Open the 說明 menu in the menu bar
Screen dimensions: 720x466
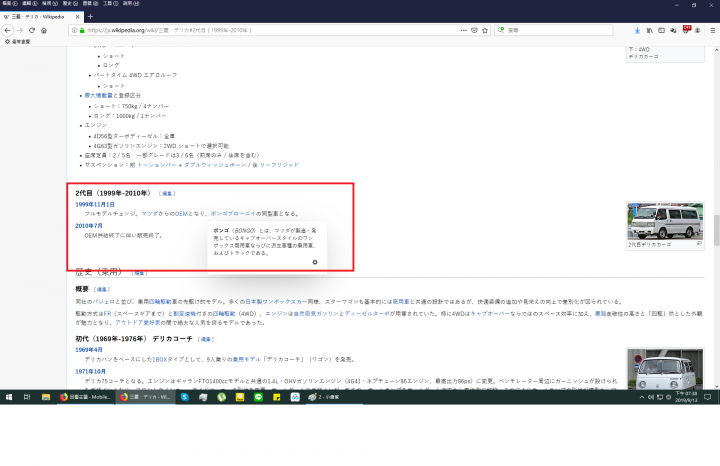click(131, 3)
